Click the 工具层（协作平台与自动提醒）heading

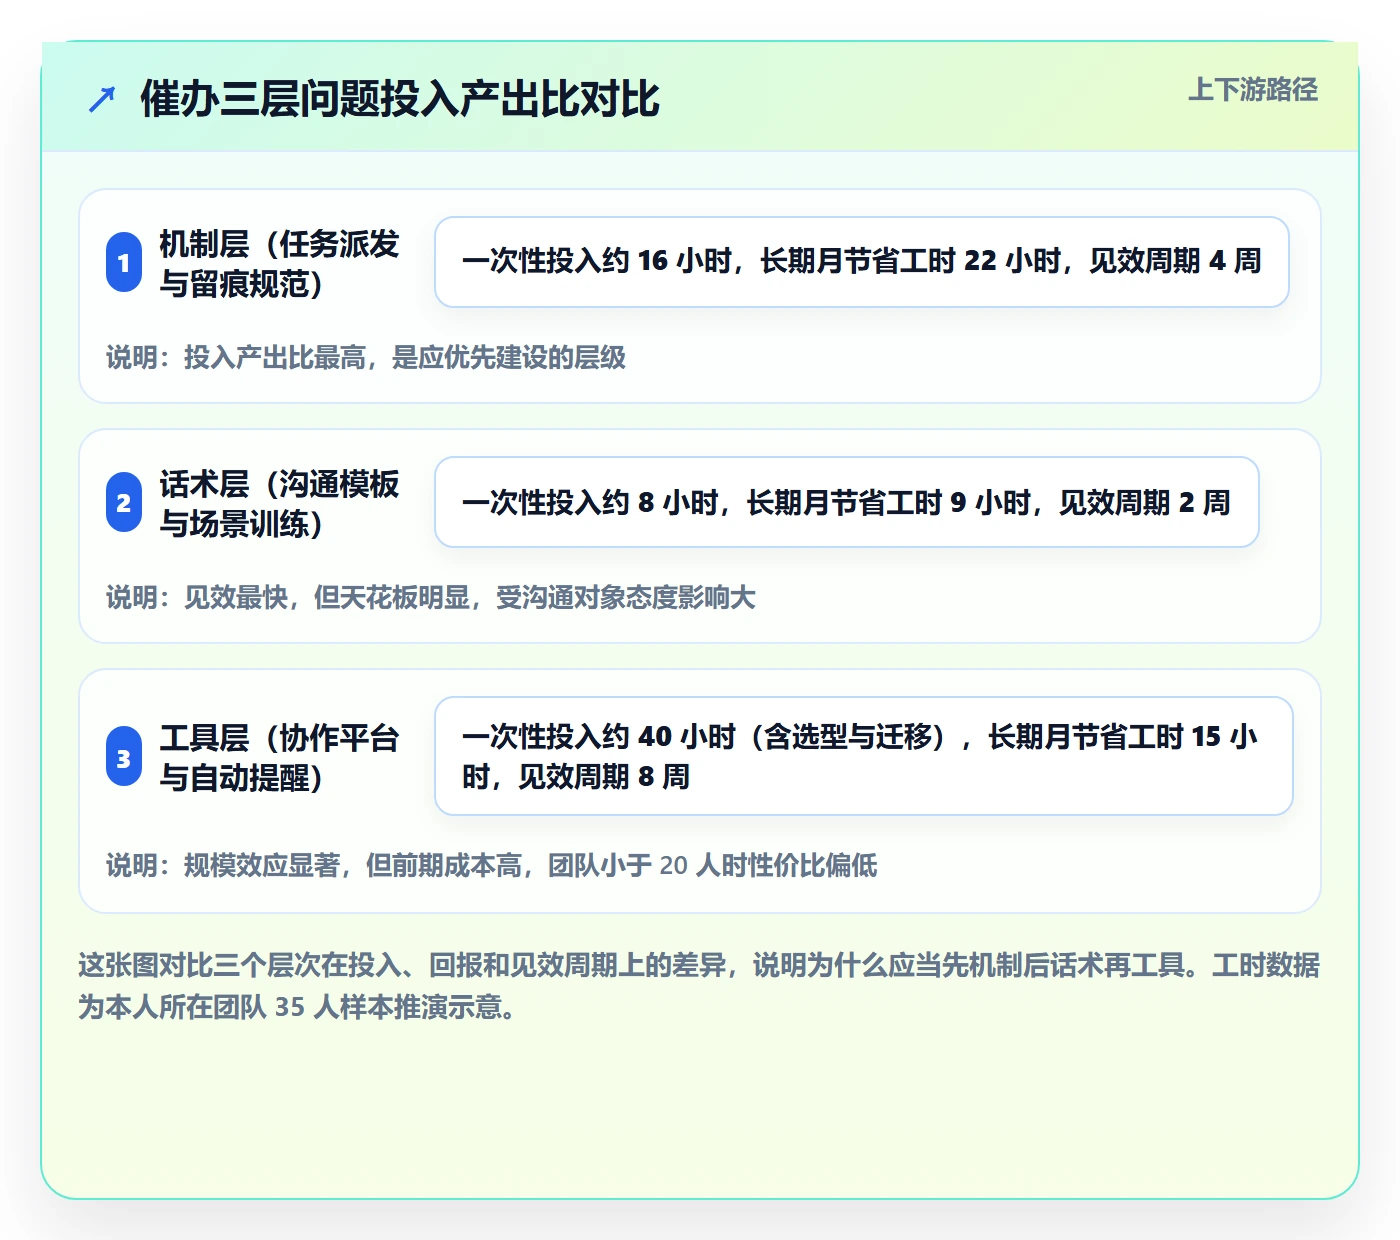pos(280,757)
